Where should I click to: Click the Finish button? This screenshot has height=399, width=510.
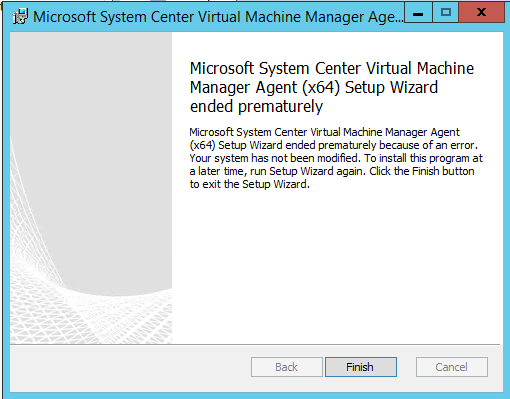tap(361, 367)
